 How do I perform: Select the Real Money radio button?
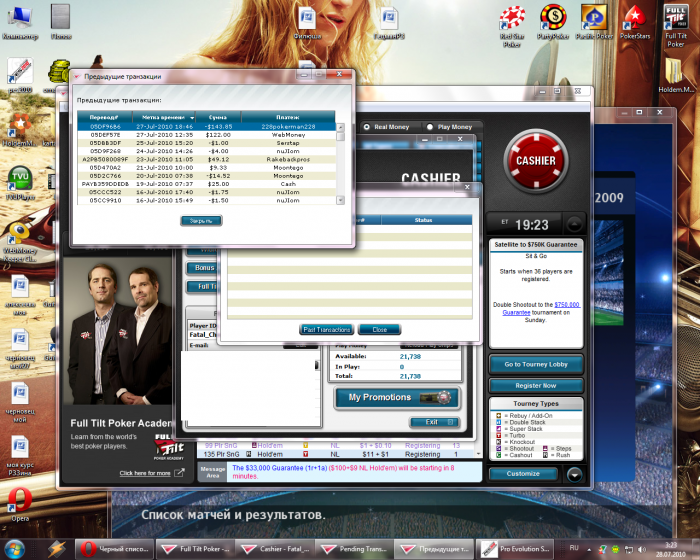point(367,127)
